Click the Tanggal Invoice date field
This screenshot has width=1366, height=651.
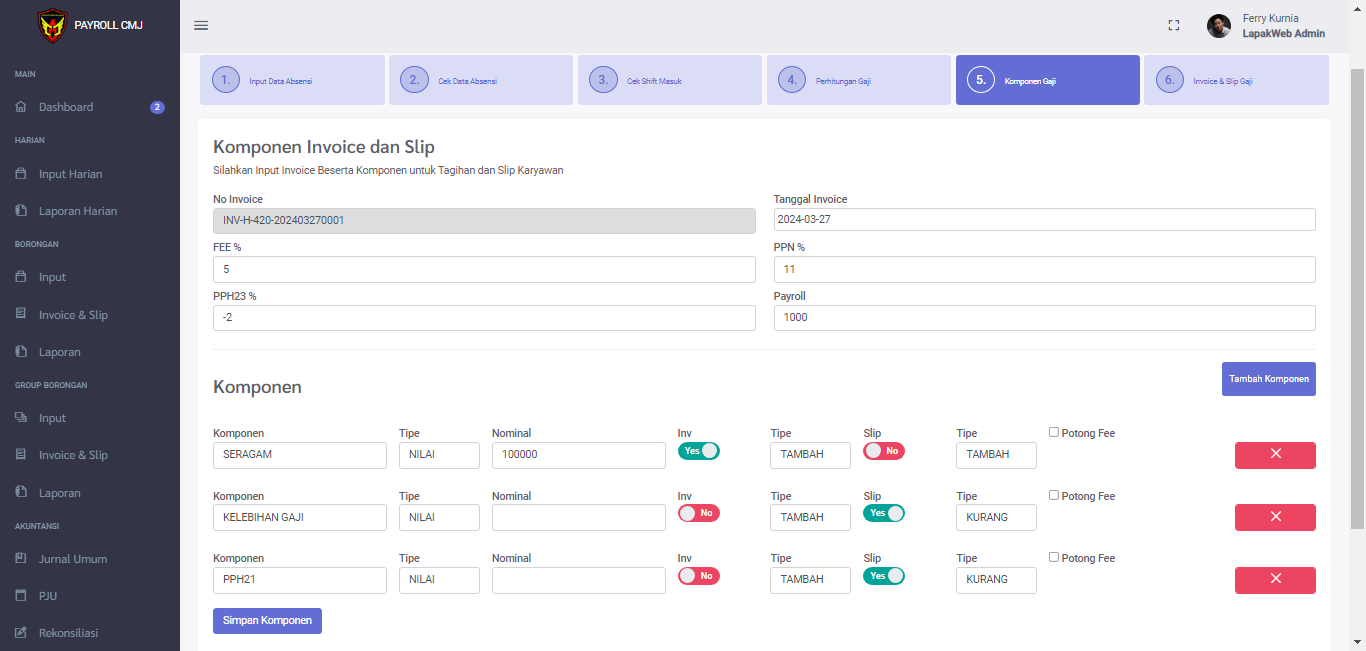click(x=1044, y=220)
